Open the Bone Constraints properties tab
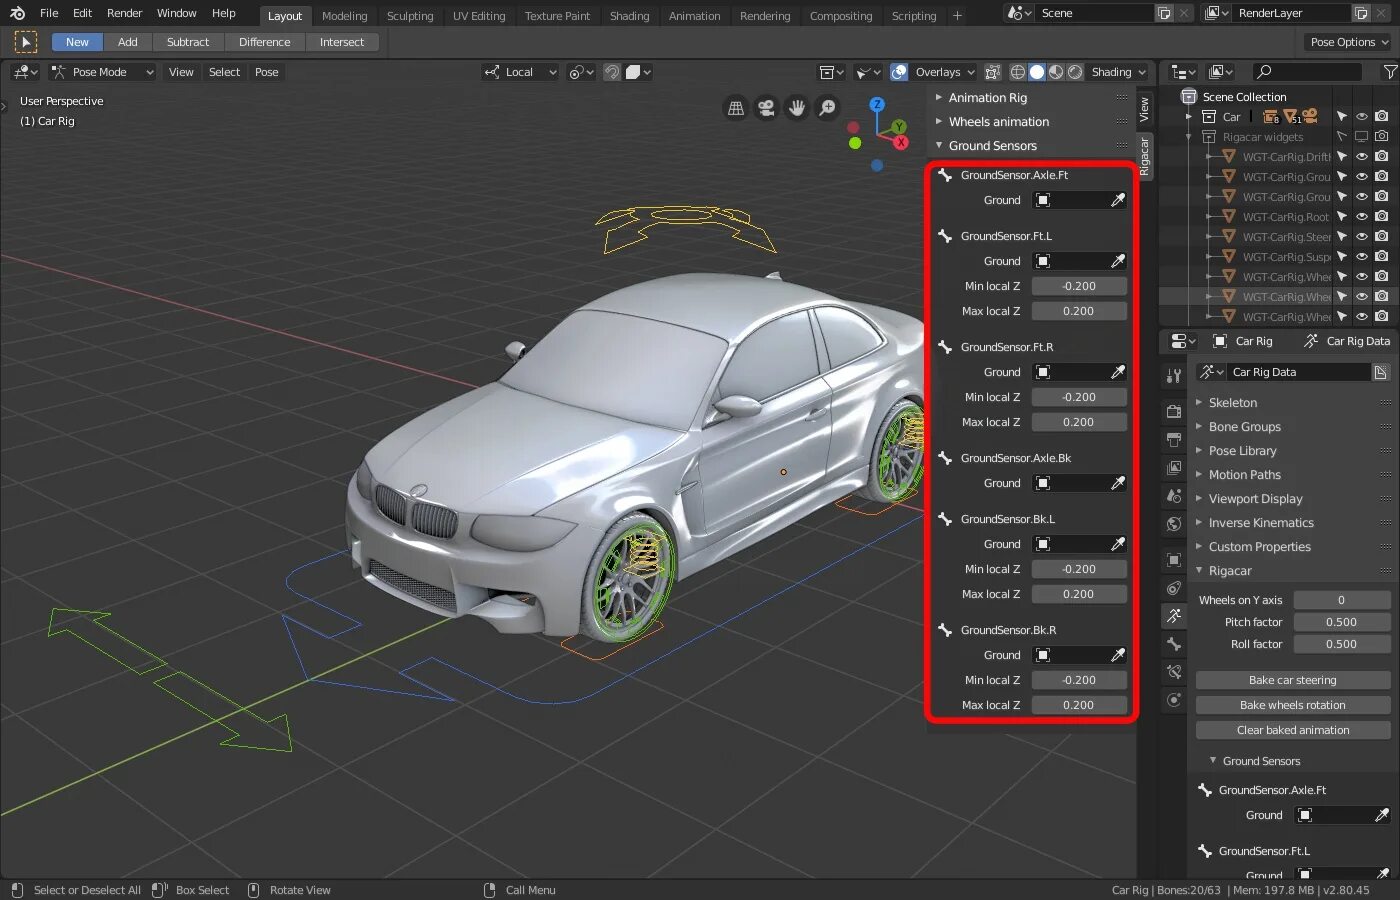The image size is (1400, 900). [1174, 672]
